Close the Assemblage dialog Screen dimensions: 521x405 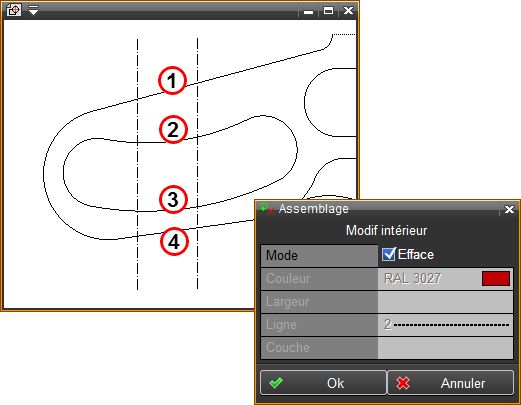(x=509, y=209)
